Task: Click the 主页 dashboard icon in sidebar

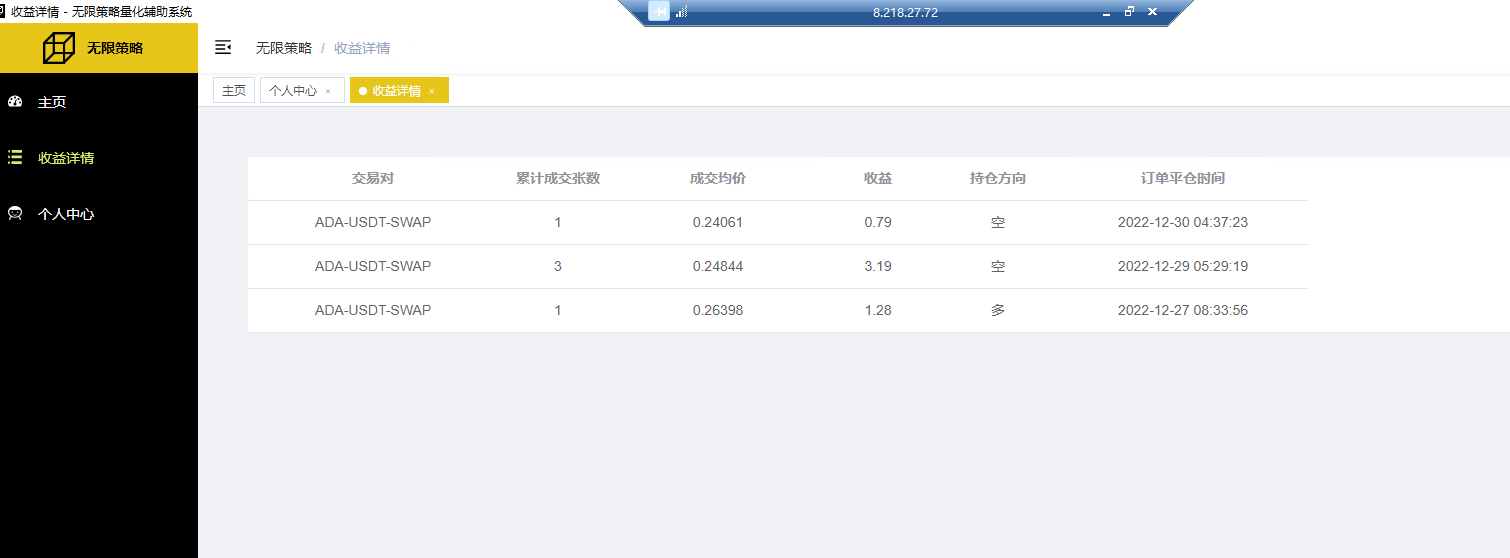Action: click(15, 102)
